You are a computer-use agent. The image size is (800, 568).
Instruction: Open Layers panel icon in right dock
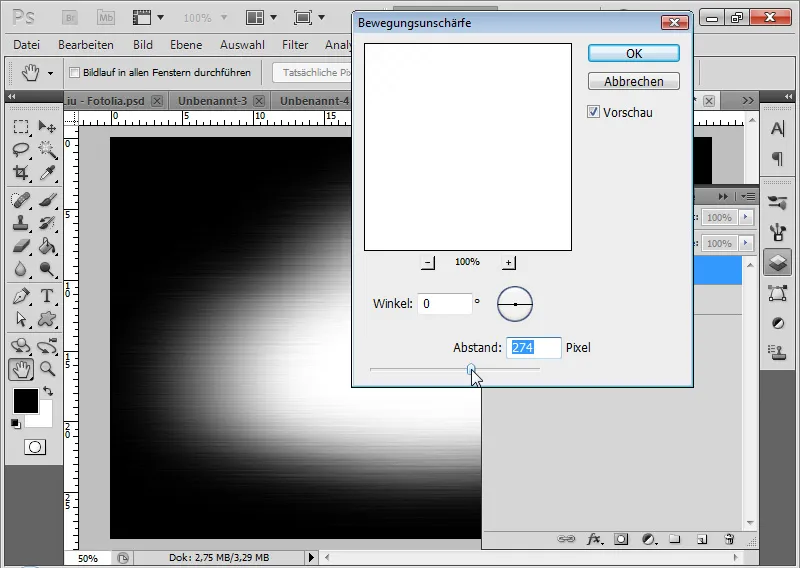(777, 263)
